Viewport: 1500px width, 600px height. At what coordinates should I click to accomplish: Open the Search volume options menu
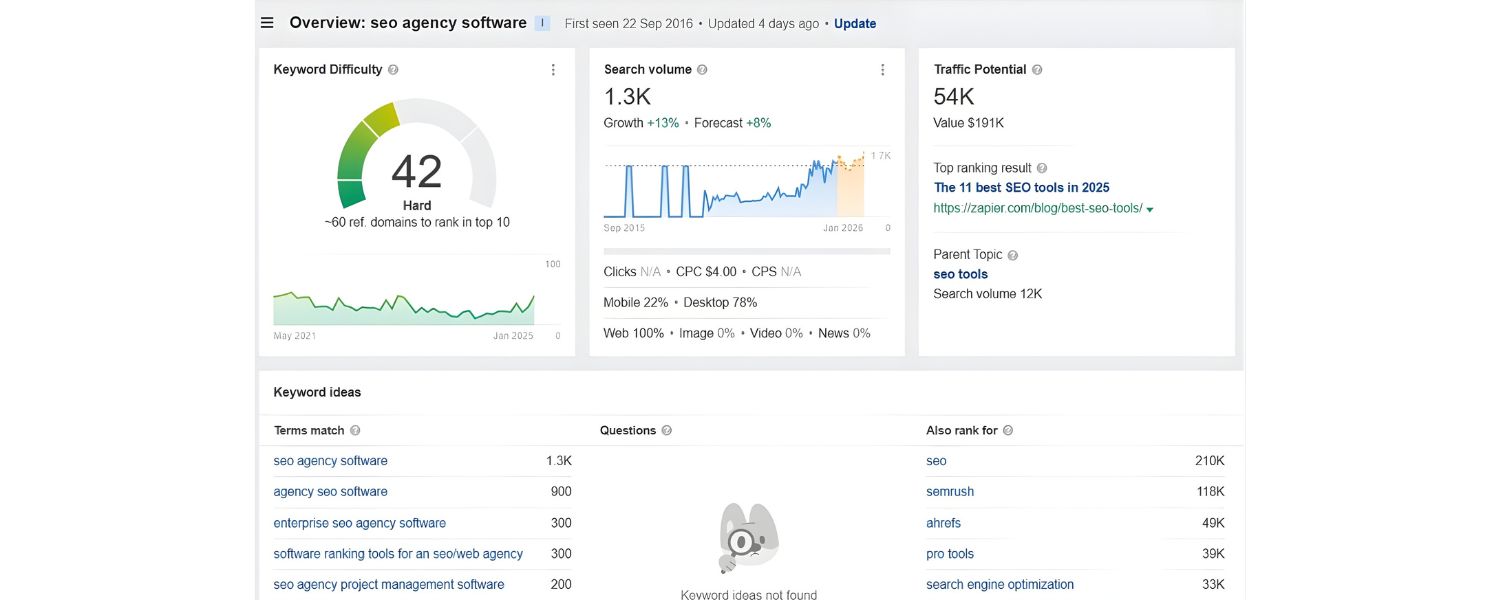pos(882,69)
